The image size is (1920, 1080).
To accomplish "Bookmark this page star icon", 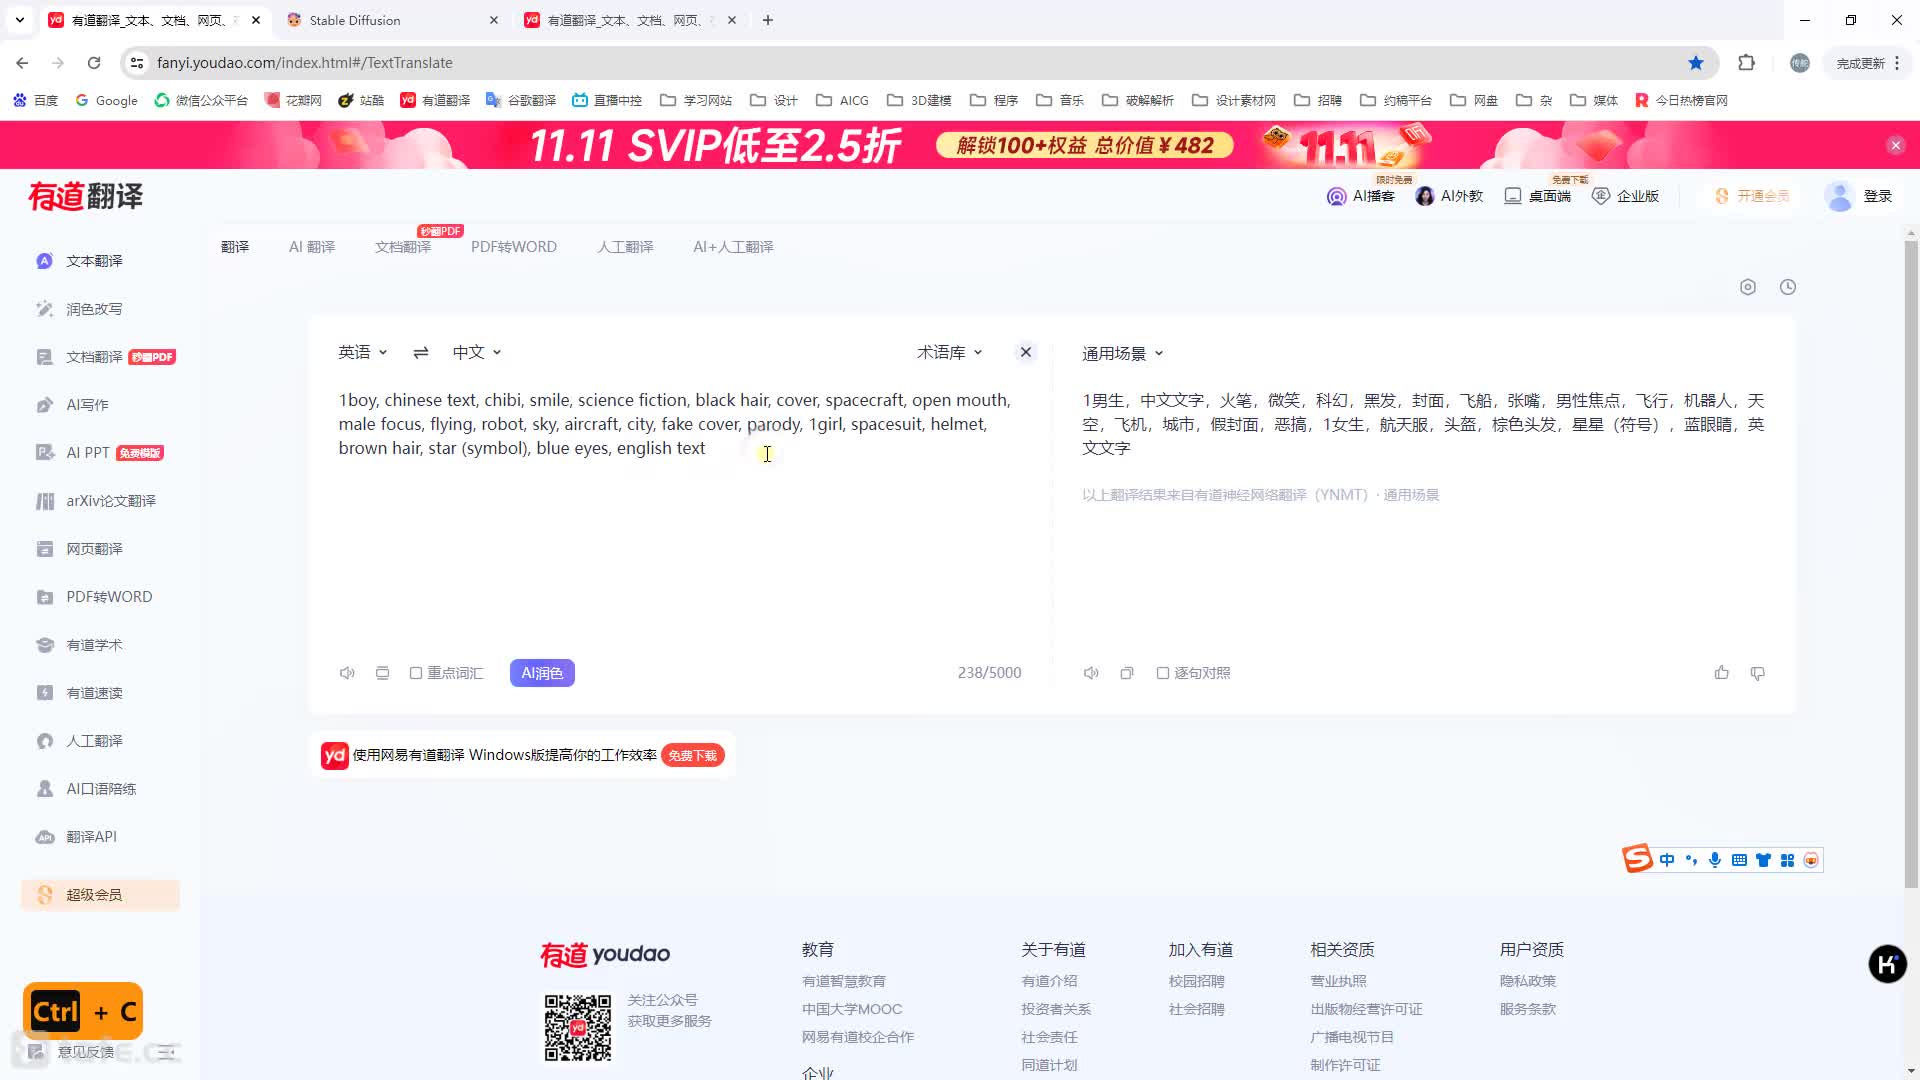I will pyautogui.click(x=1696, y=63).
